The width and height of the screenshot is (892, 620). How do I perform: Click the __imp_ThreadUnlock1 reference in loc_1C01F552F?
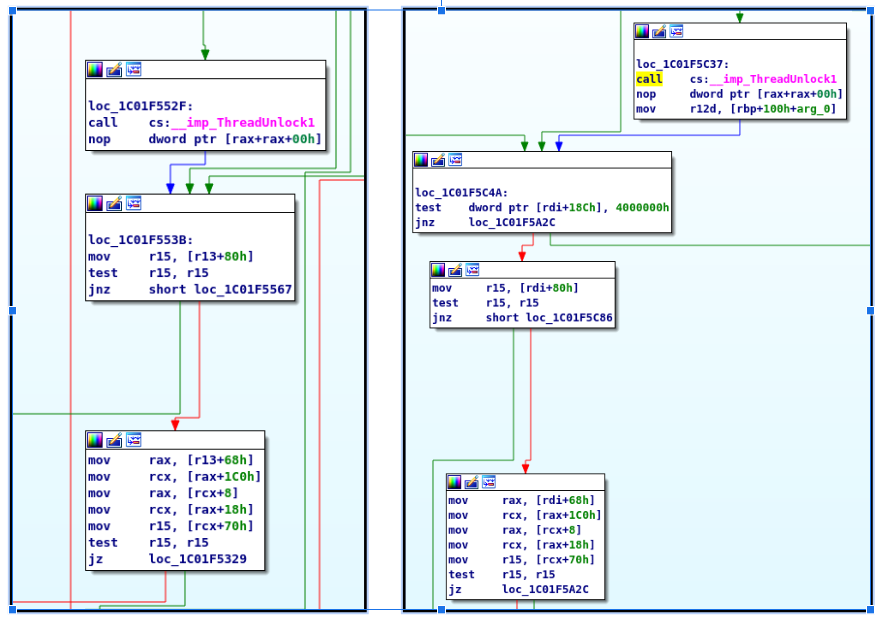pos(248,123)
